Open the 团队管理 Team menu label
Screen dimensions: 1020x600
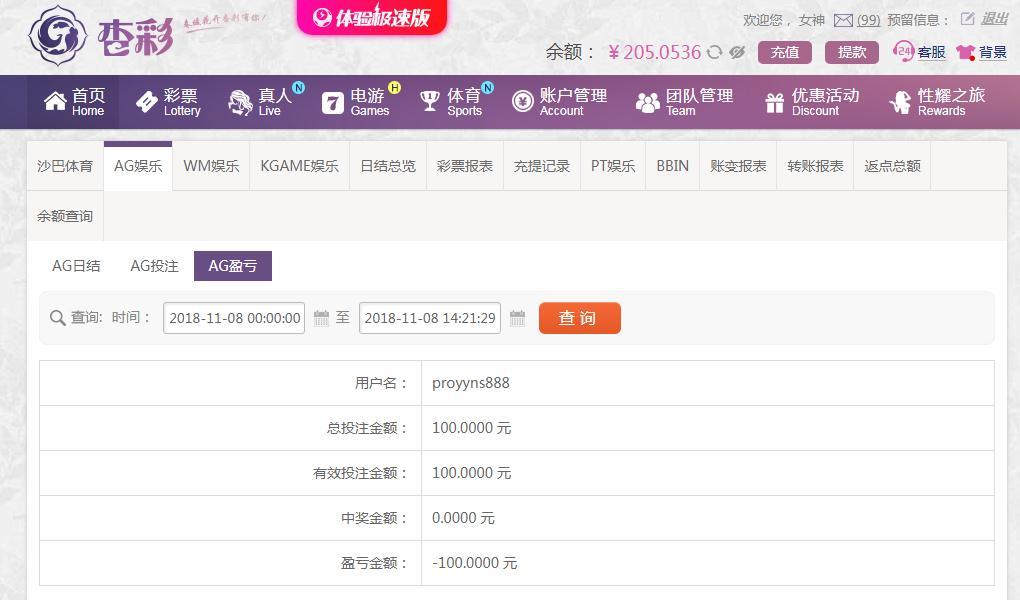(x=699, y=102)
